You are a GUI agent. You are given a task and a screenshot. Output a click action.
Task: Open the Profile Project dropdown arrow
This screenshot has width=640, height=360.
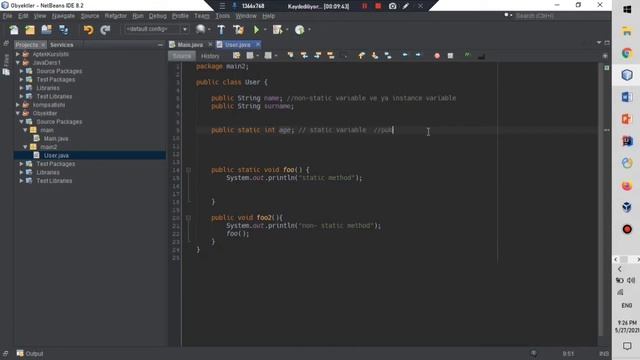point(309,29)
